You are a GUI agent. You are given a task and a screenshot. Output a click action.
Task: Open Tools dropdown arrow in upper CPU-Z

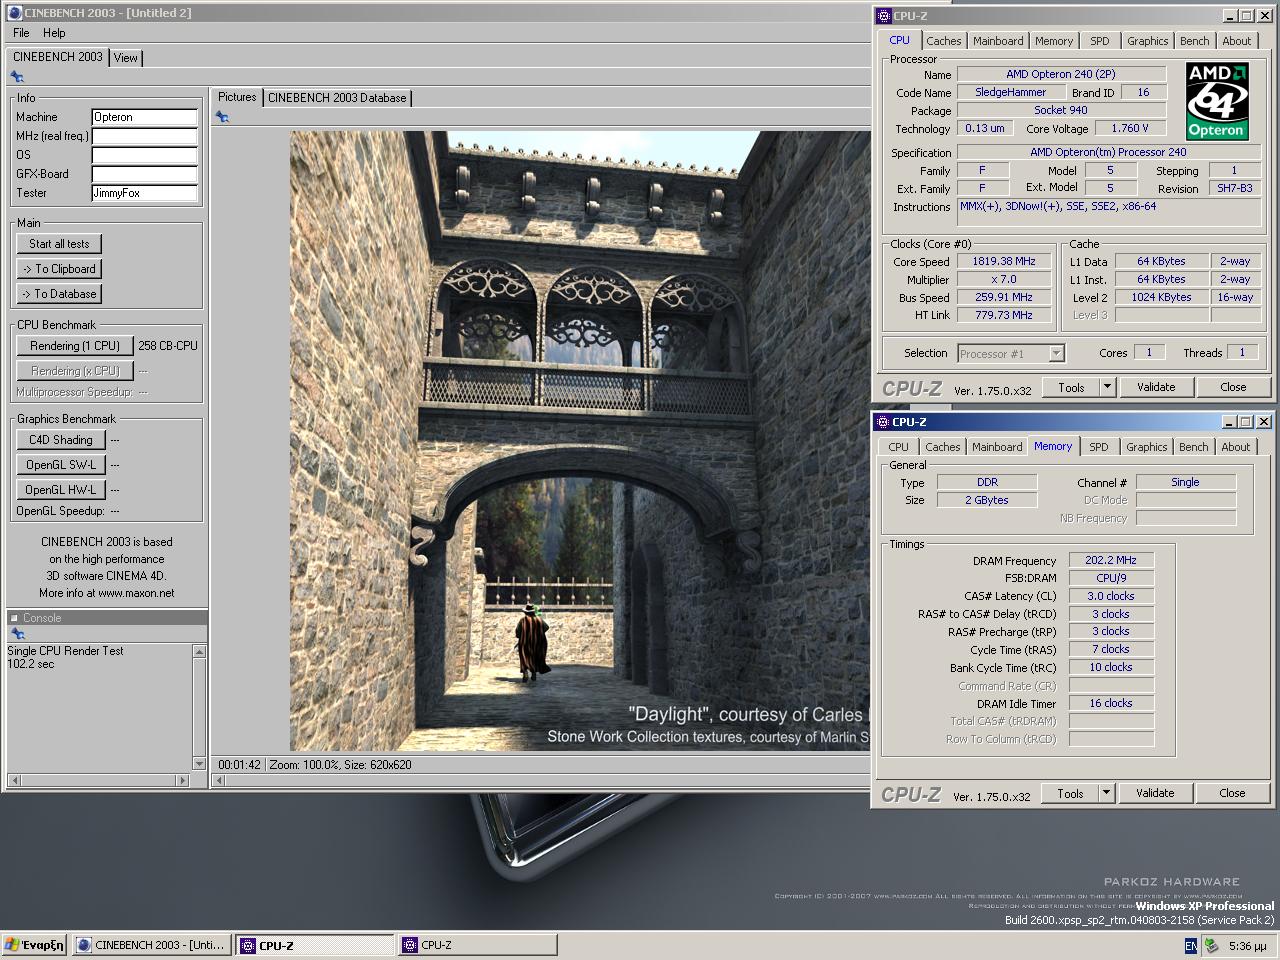click(x=1107, y=387)
